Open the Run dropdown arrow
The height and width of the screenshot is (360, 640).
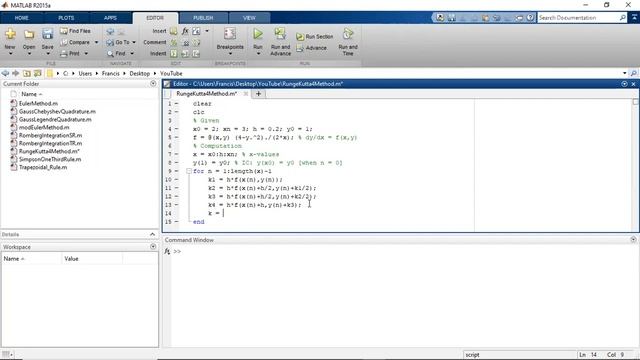tap(258, 54)
